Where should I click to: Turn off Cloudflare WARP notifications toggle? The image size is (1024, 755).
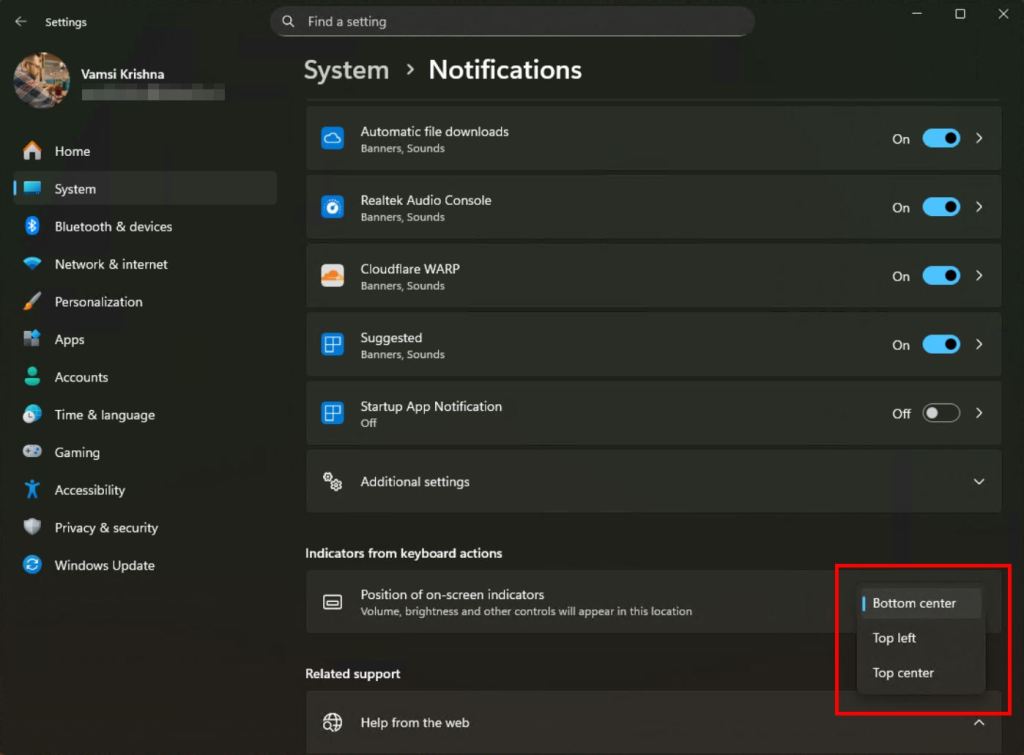pos(941,276)
